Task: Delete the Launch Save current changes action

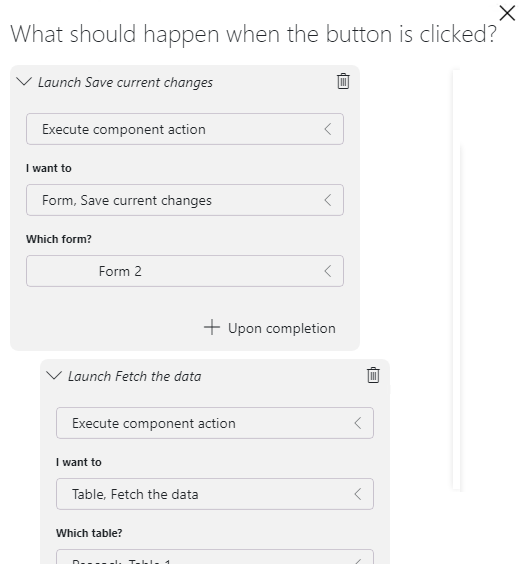Action: (x=343, y=81)
